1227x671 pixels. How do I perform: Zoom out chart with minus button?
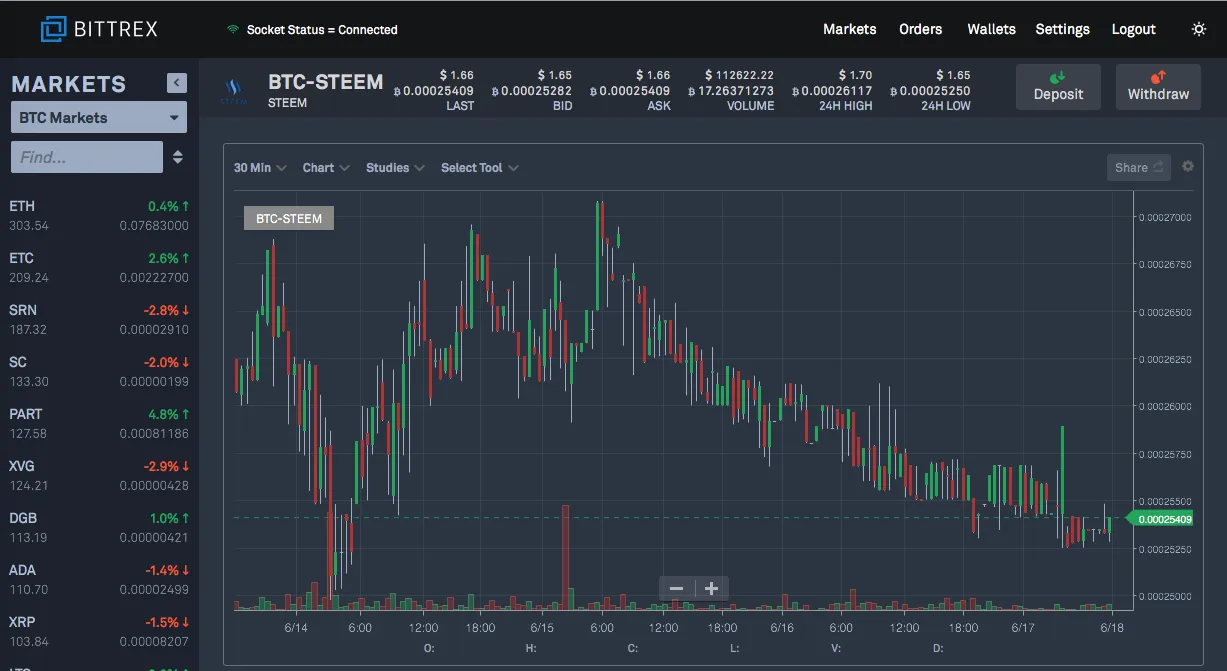click(x=676, y=588)
